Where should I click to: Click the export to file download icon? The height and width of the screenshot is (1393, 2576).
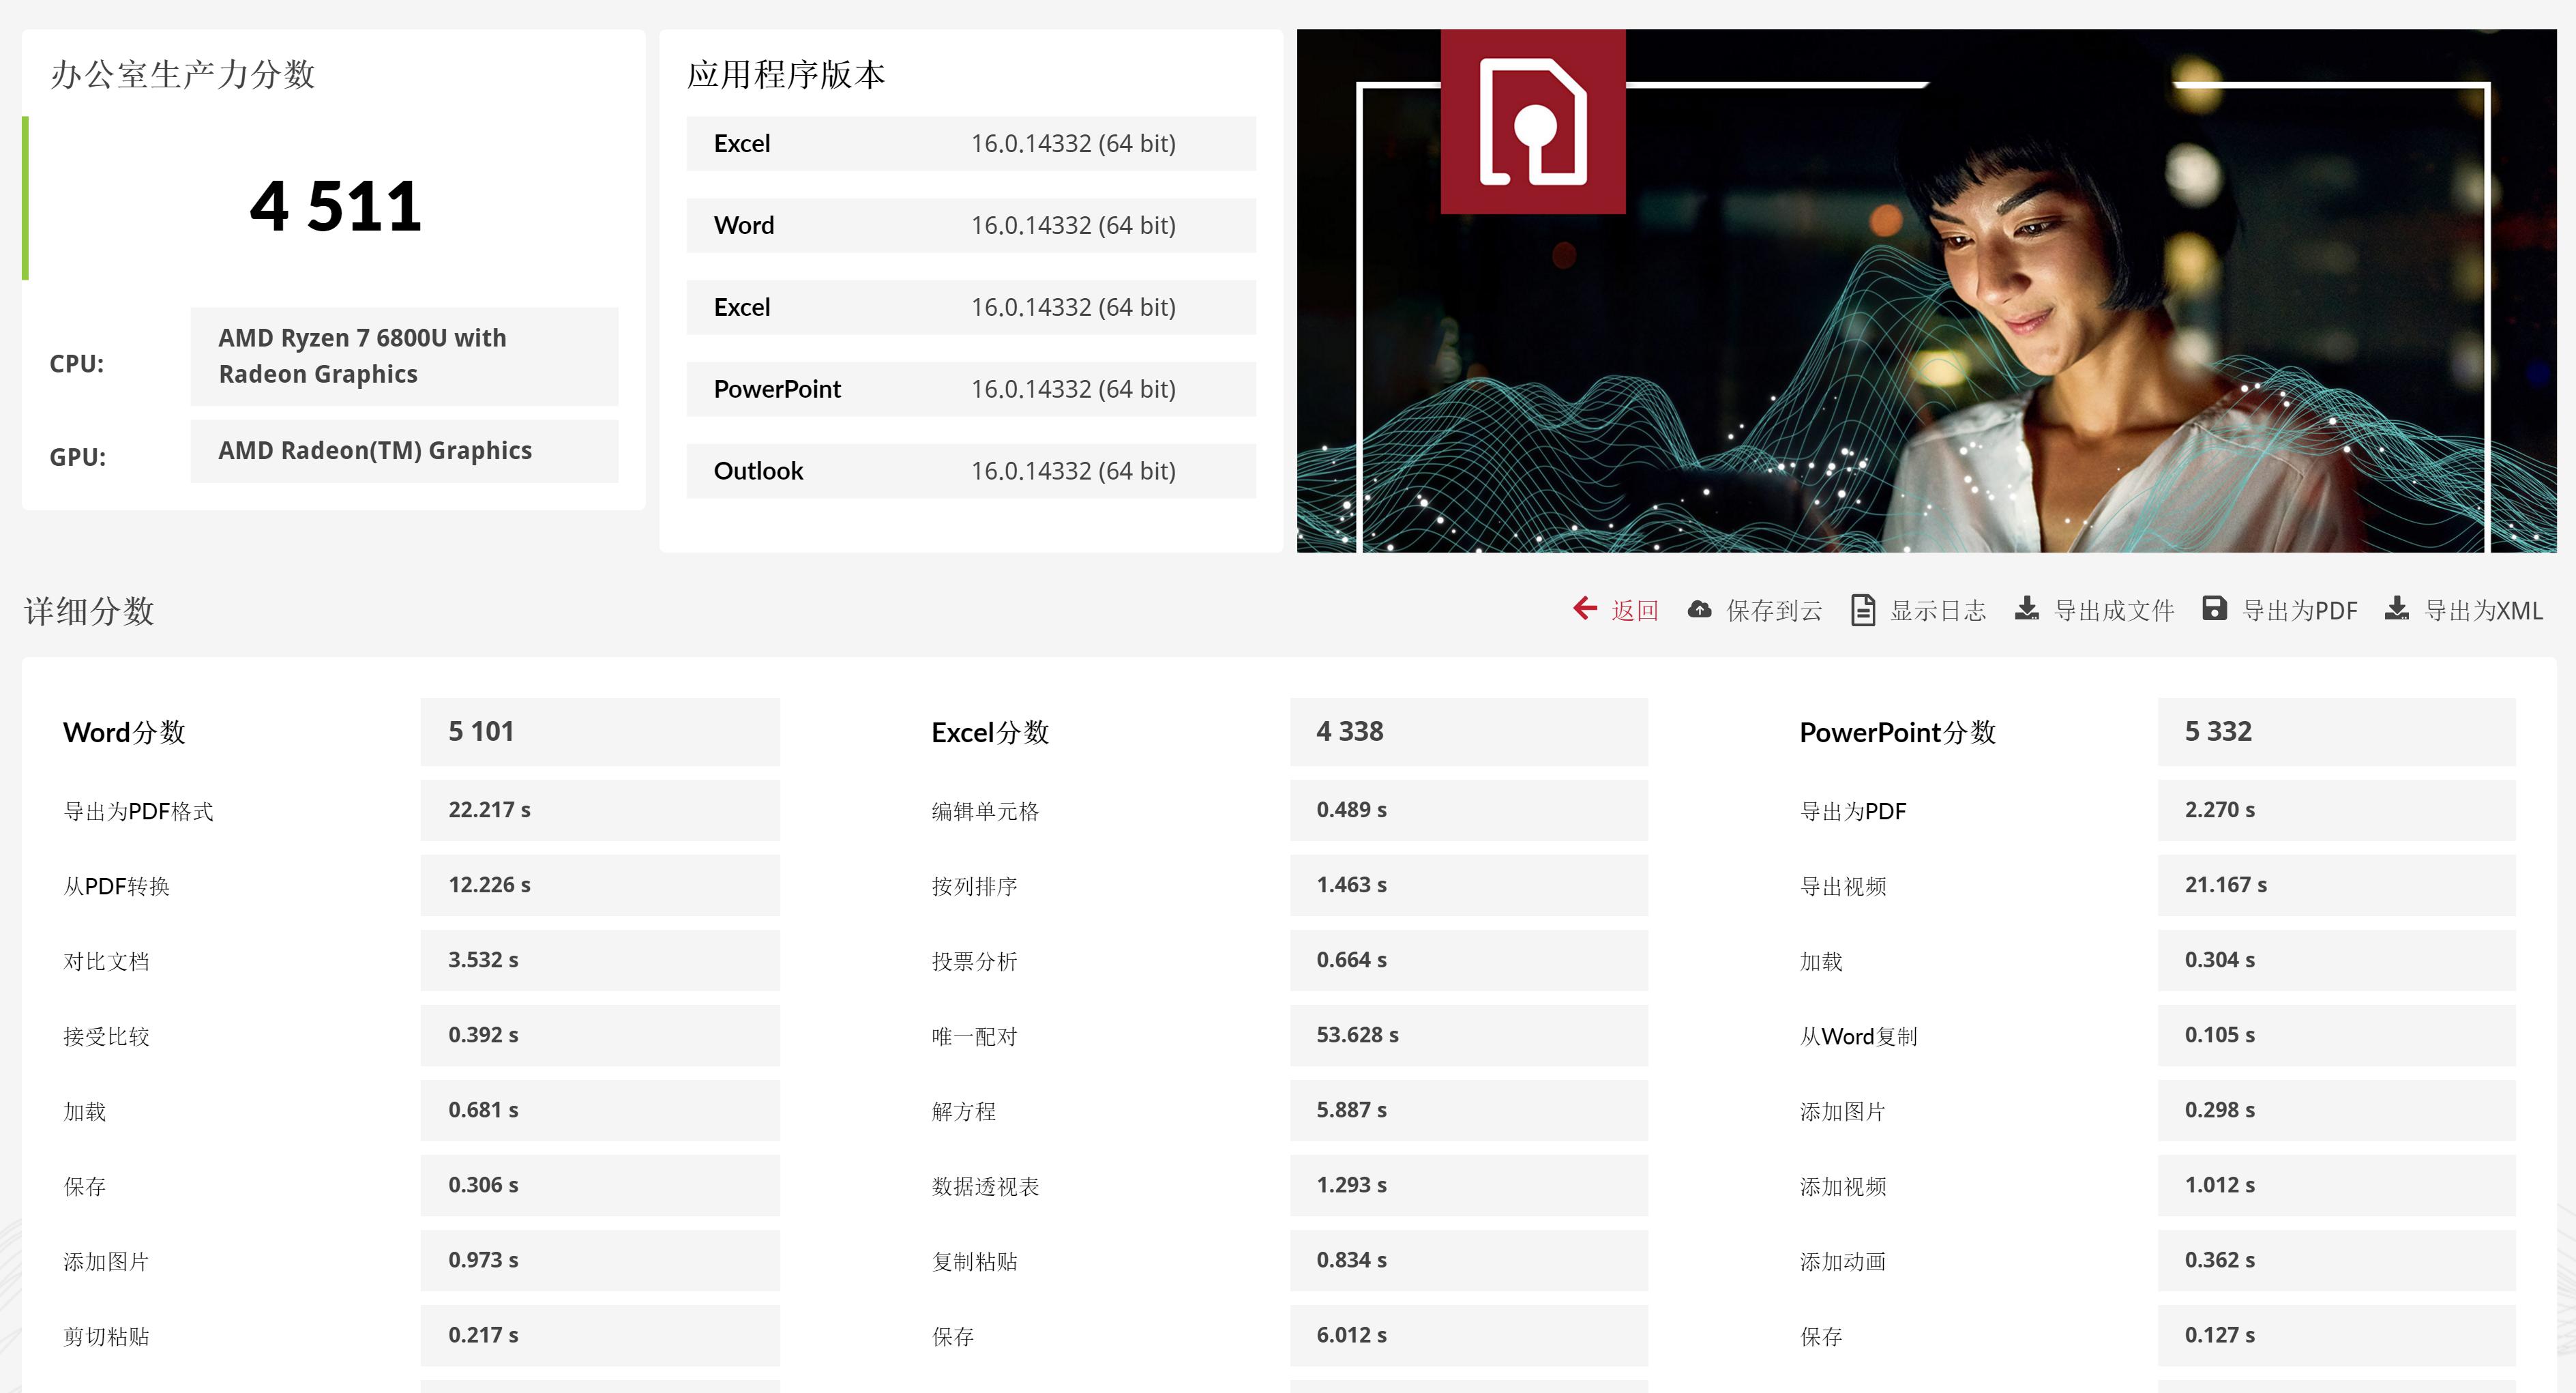(x=2026, y=609)
